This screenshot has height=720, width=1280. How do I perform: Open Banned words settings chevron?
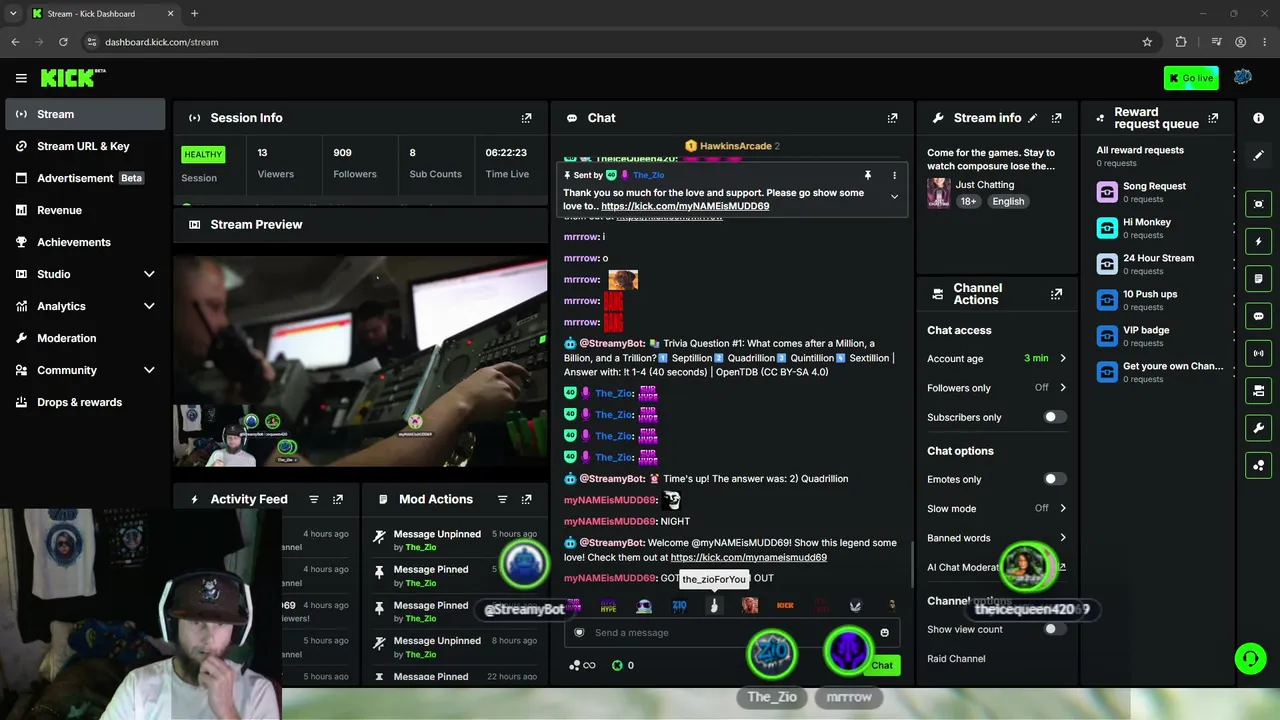1063,538
